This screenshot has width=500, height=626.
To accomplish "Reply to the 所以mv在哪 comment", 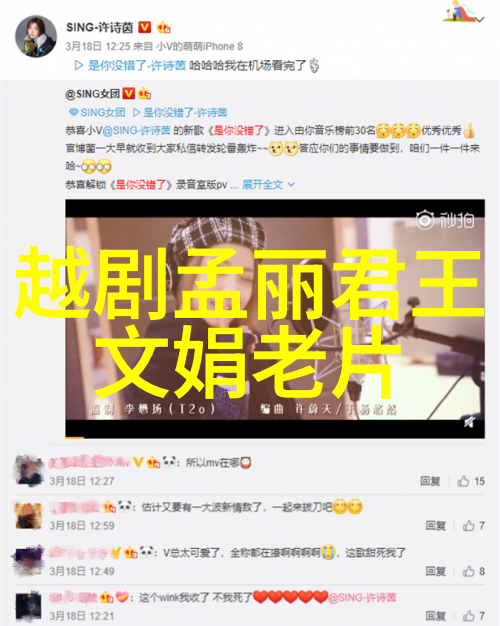I will coord(430,481).
